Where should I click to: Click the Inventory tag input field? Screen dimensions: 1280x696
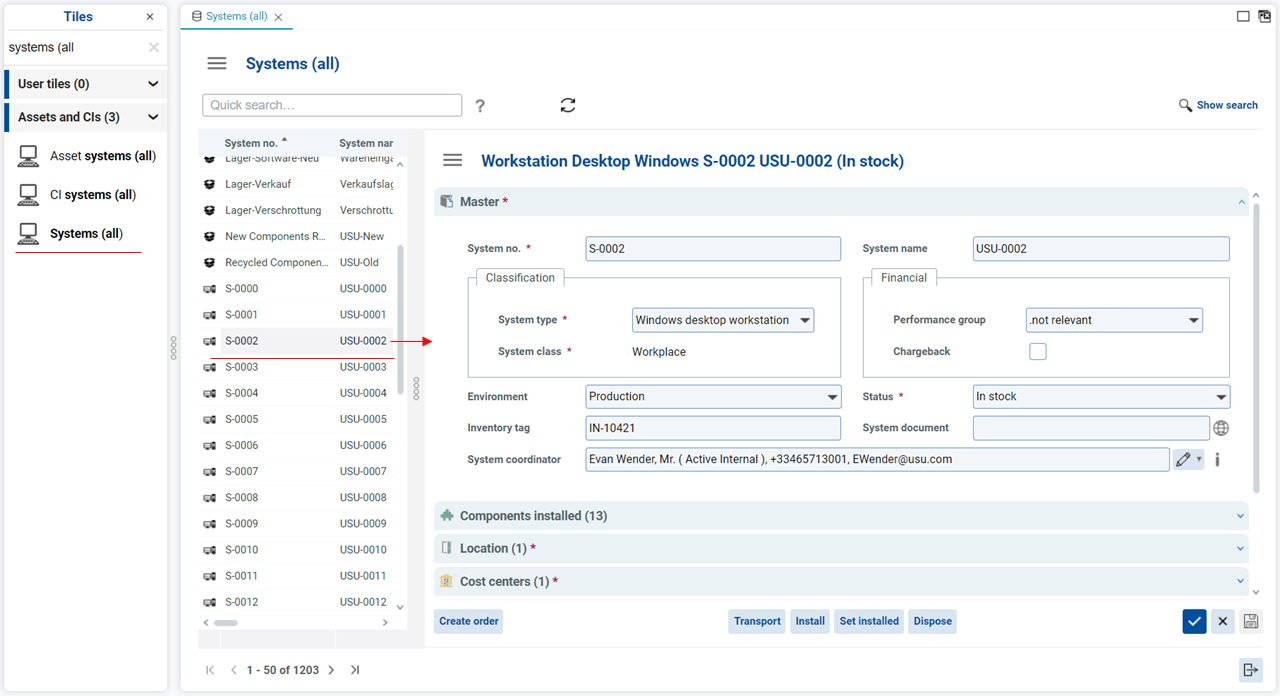coord(713,428)
